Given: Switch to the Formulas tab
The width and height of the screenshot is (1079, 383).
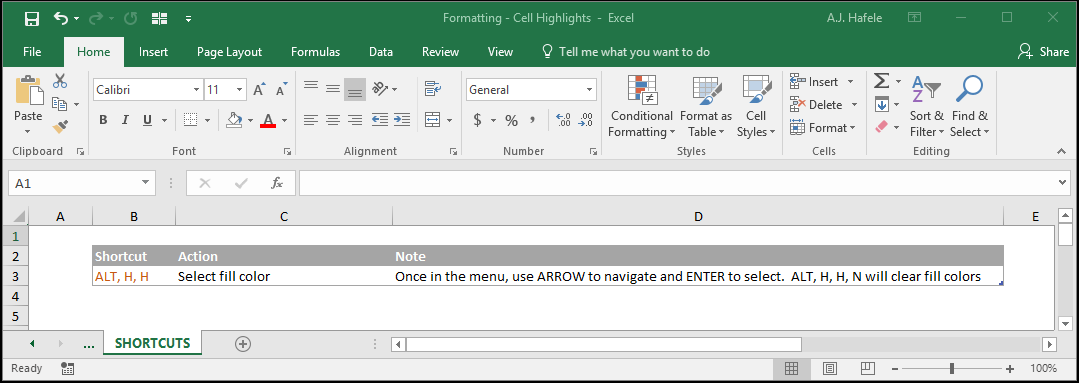Looking at the screenshot, I should pos(315,52).
